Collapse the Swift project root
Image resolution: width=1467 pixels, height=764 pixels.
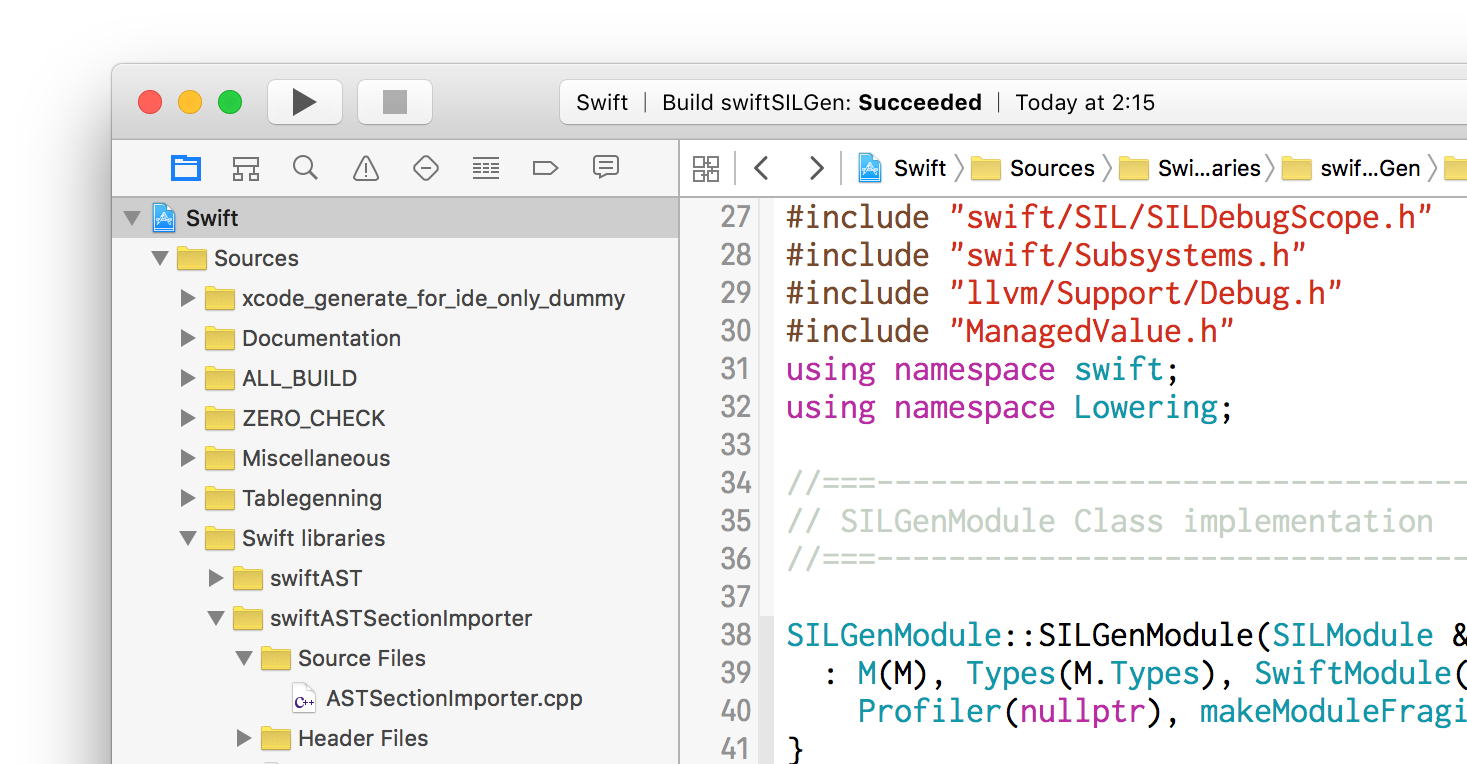coord(132,218)
